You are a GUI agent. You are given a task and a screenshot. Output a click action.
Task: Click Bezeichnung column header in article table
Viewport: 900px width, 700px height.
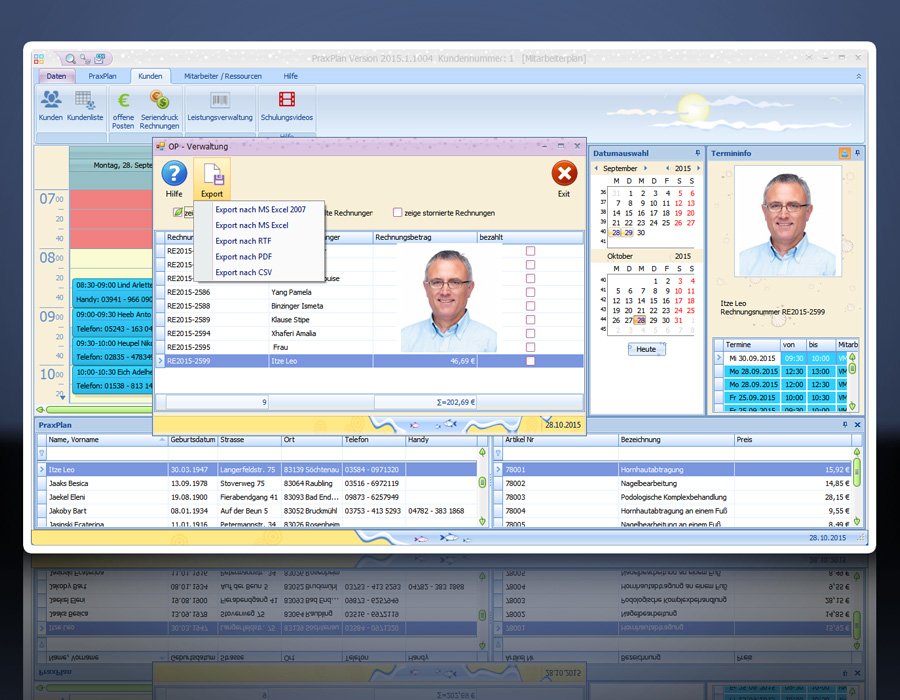tap(676, 440)
